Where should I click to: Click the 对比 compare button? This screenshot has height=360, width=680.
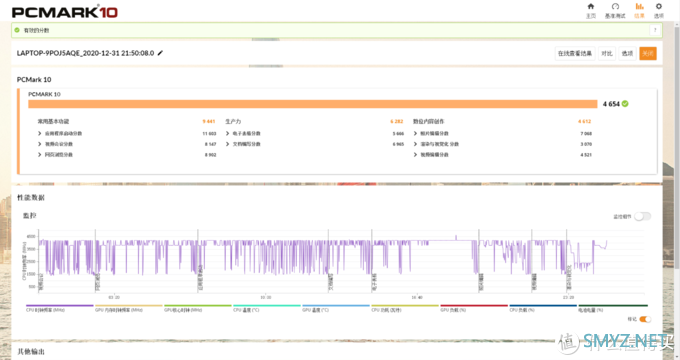607,53
